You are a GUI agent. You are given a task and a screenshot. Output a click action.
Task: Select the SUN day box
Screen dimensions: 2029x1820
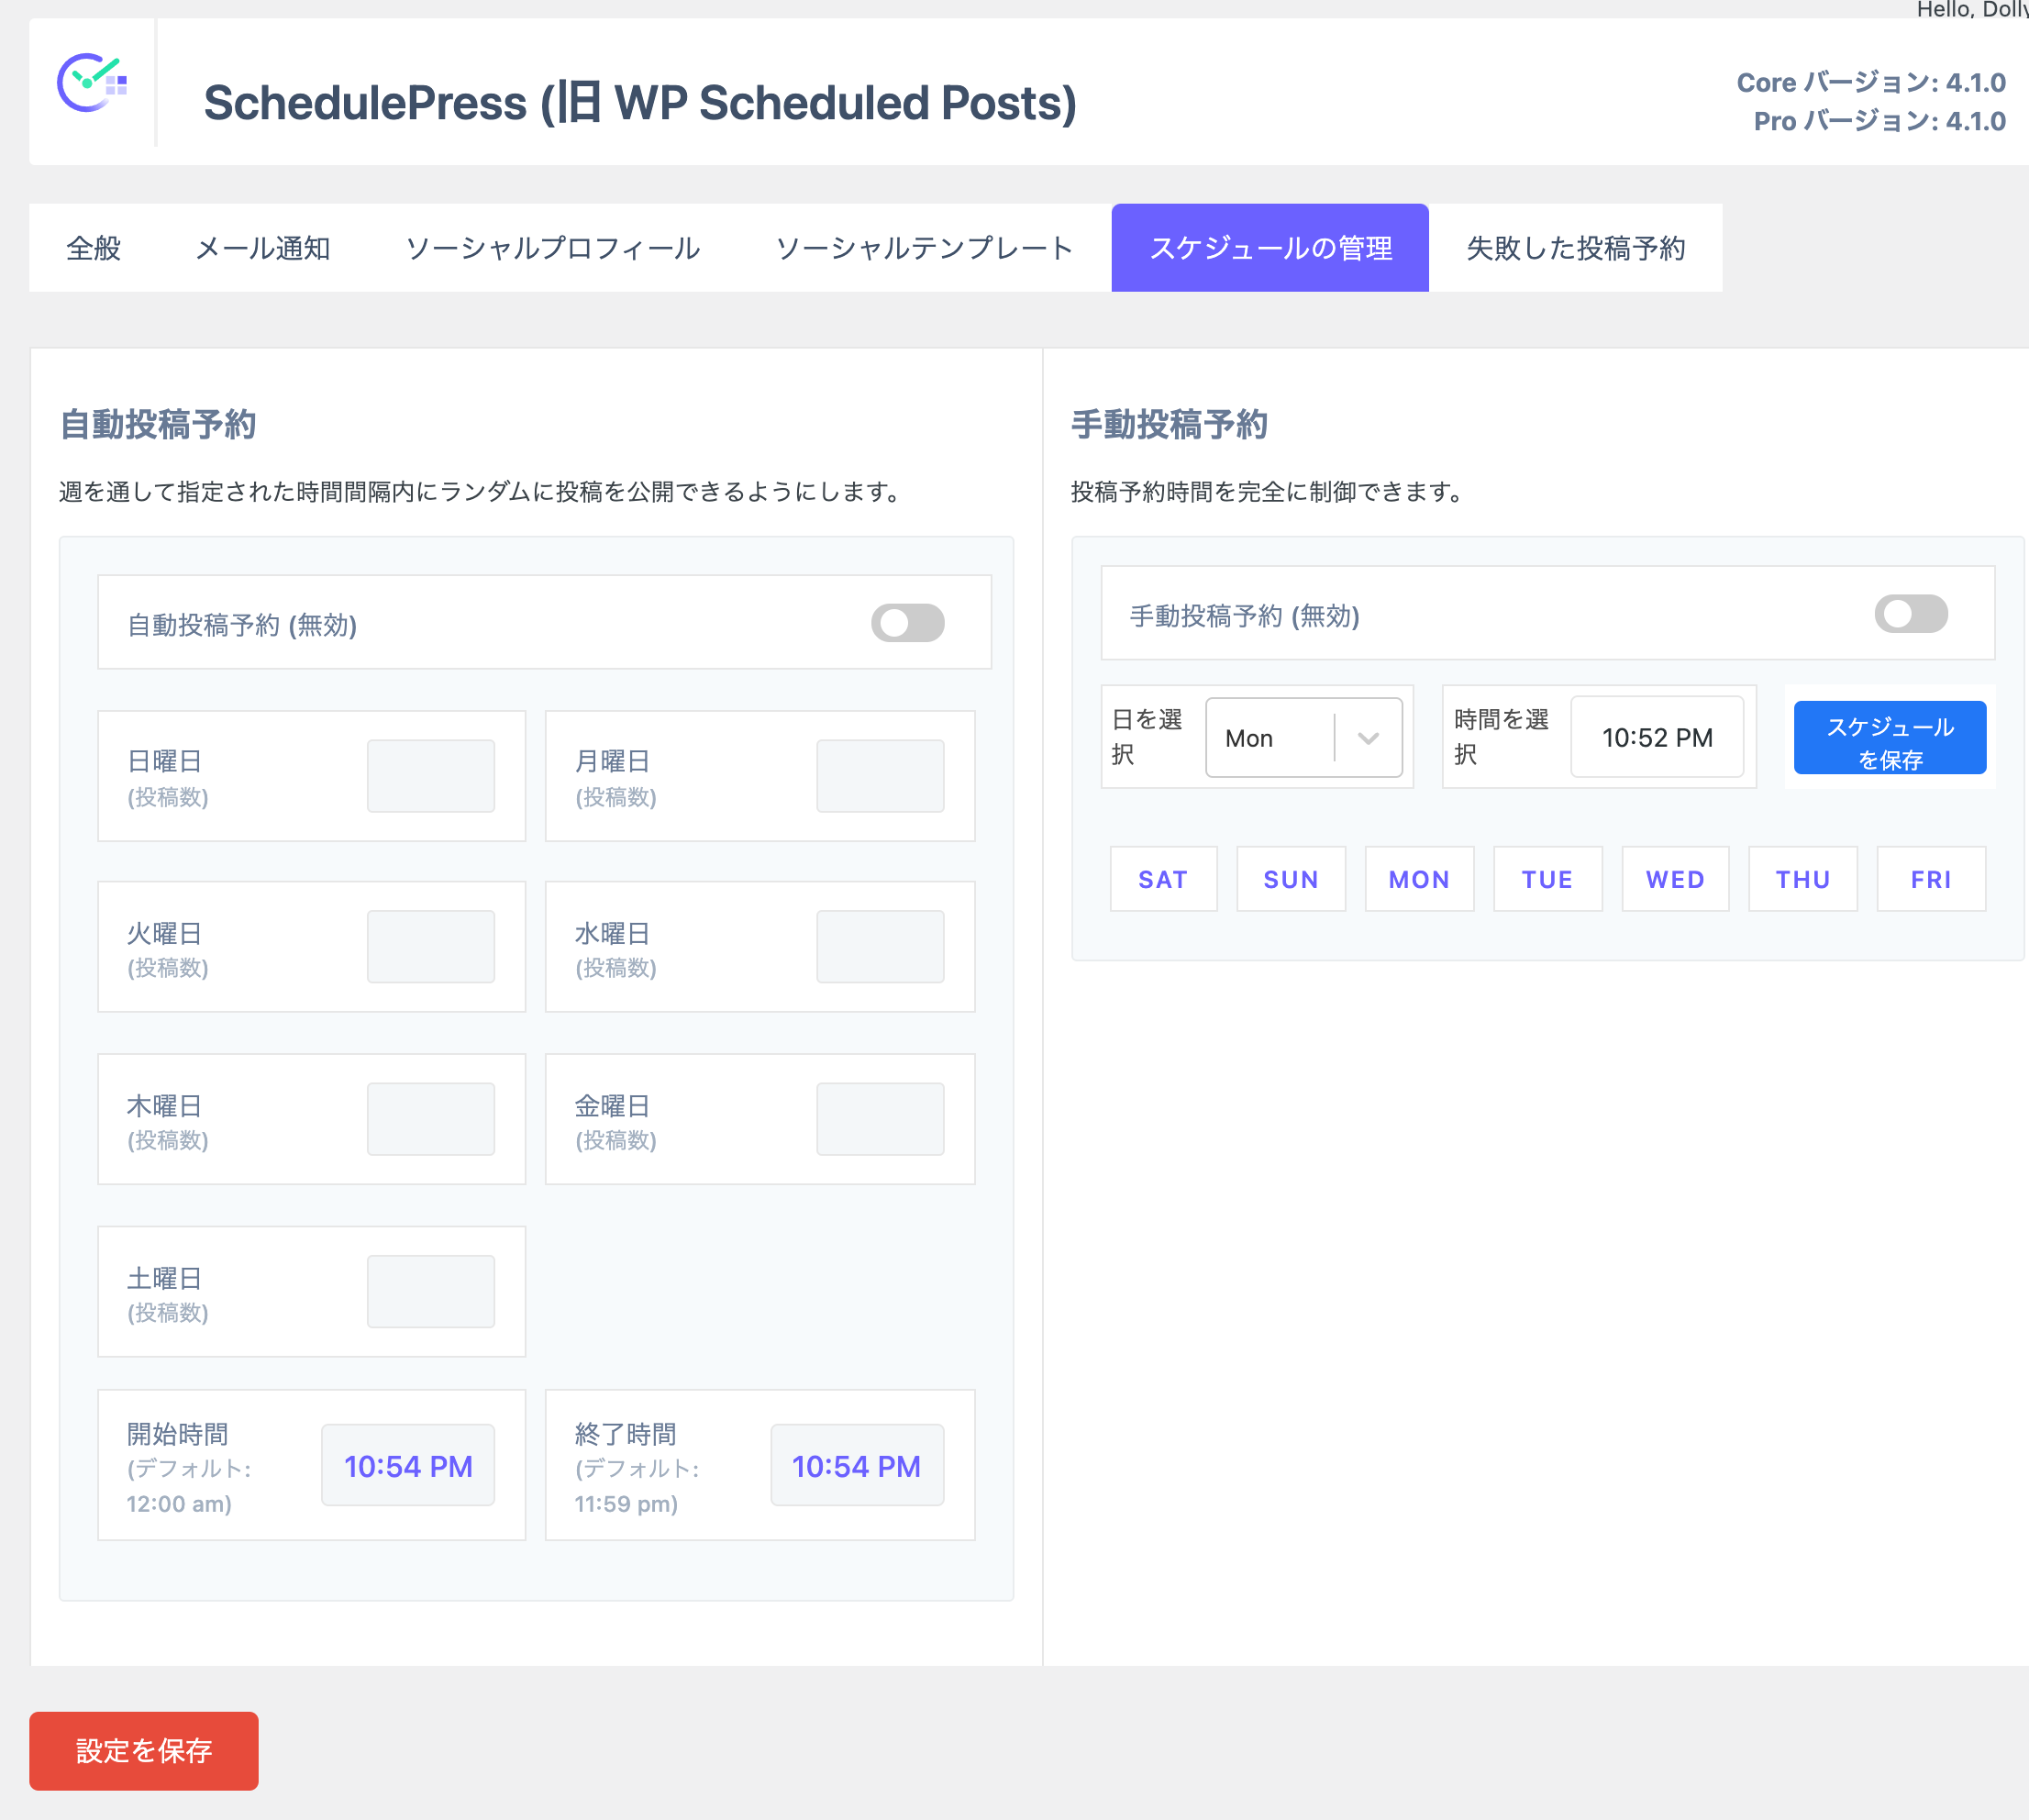pyautogui.click(x=1291, y=879)
